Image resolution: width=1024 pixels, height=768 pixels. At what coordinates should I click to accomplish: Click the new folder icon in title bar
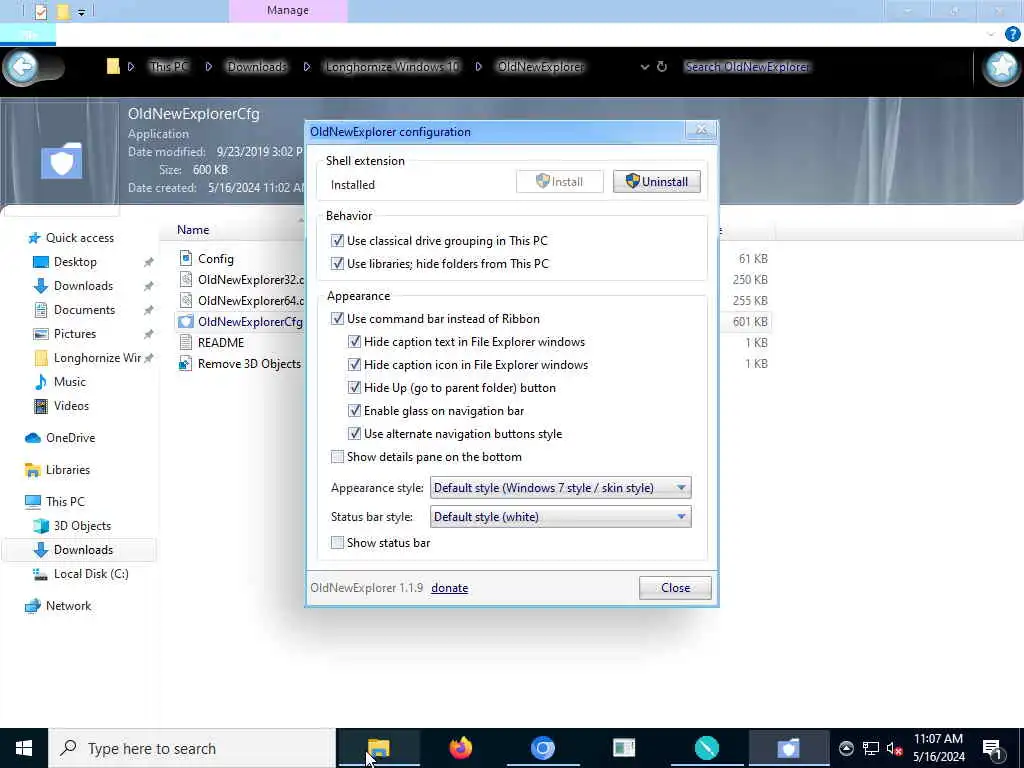point(63,12)
